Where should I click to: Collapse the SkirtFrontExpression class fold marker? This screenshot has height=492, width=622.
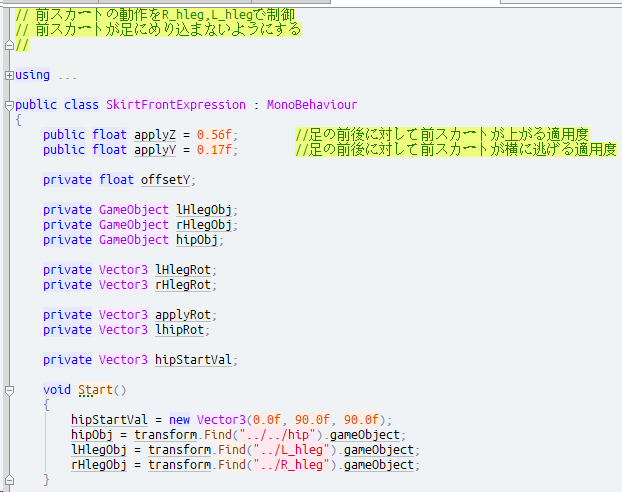coord(8,105)
